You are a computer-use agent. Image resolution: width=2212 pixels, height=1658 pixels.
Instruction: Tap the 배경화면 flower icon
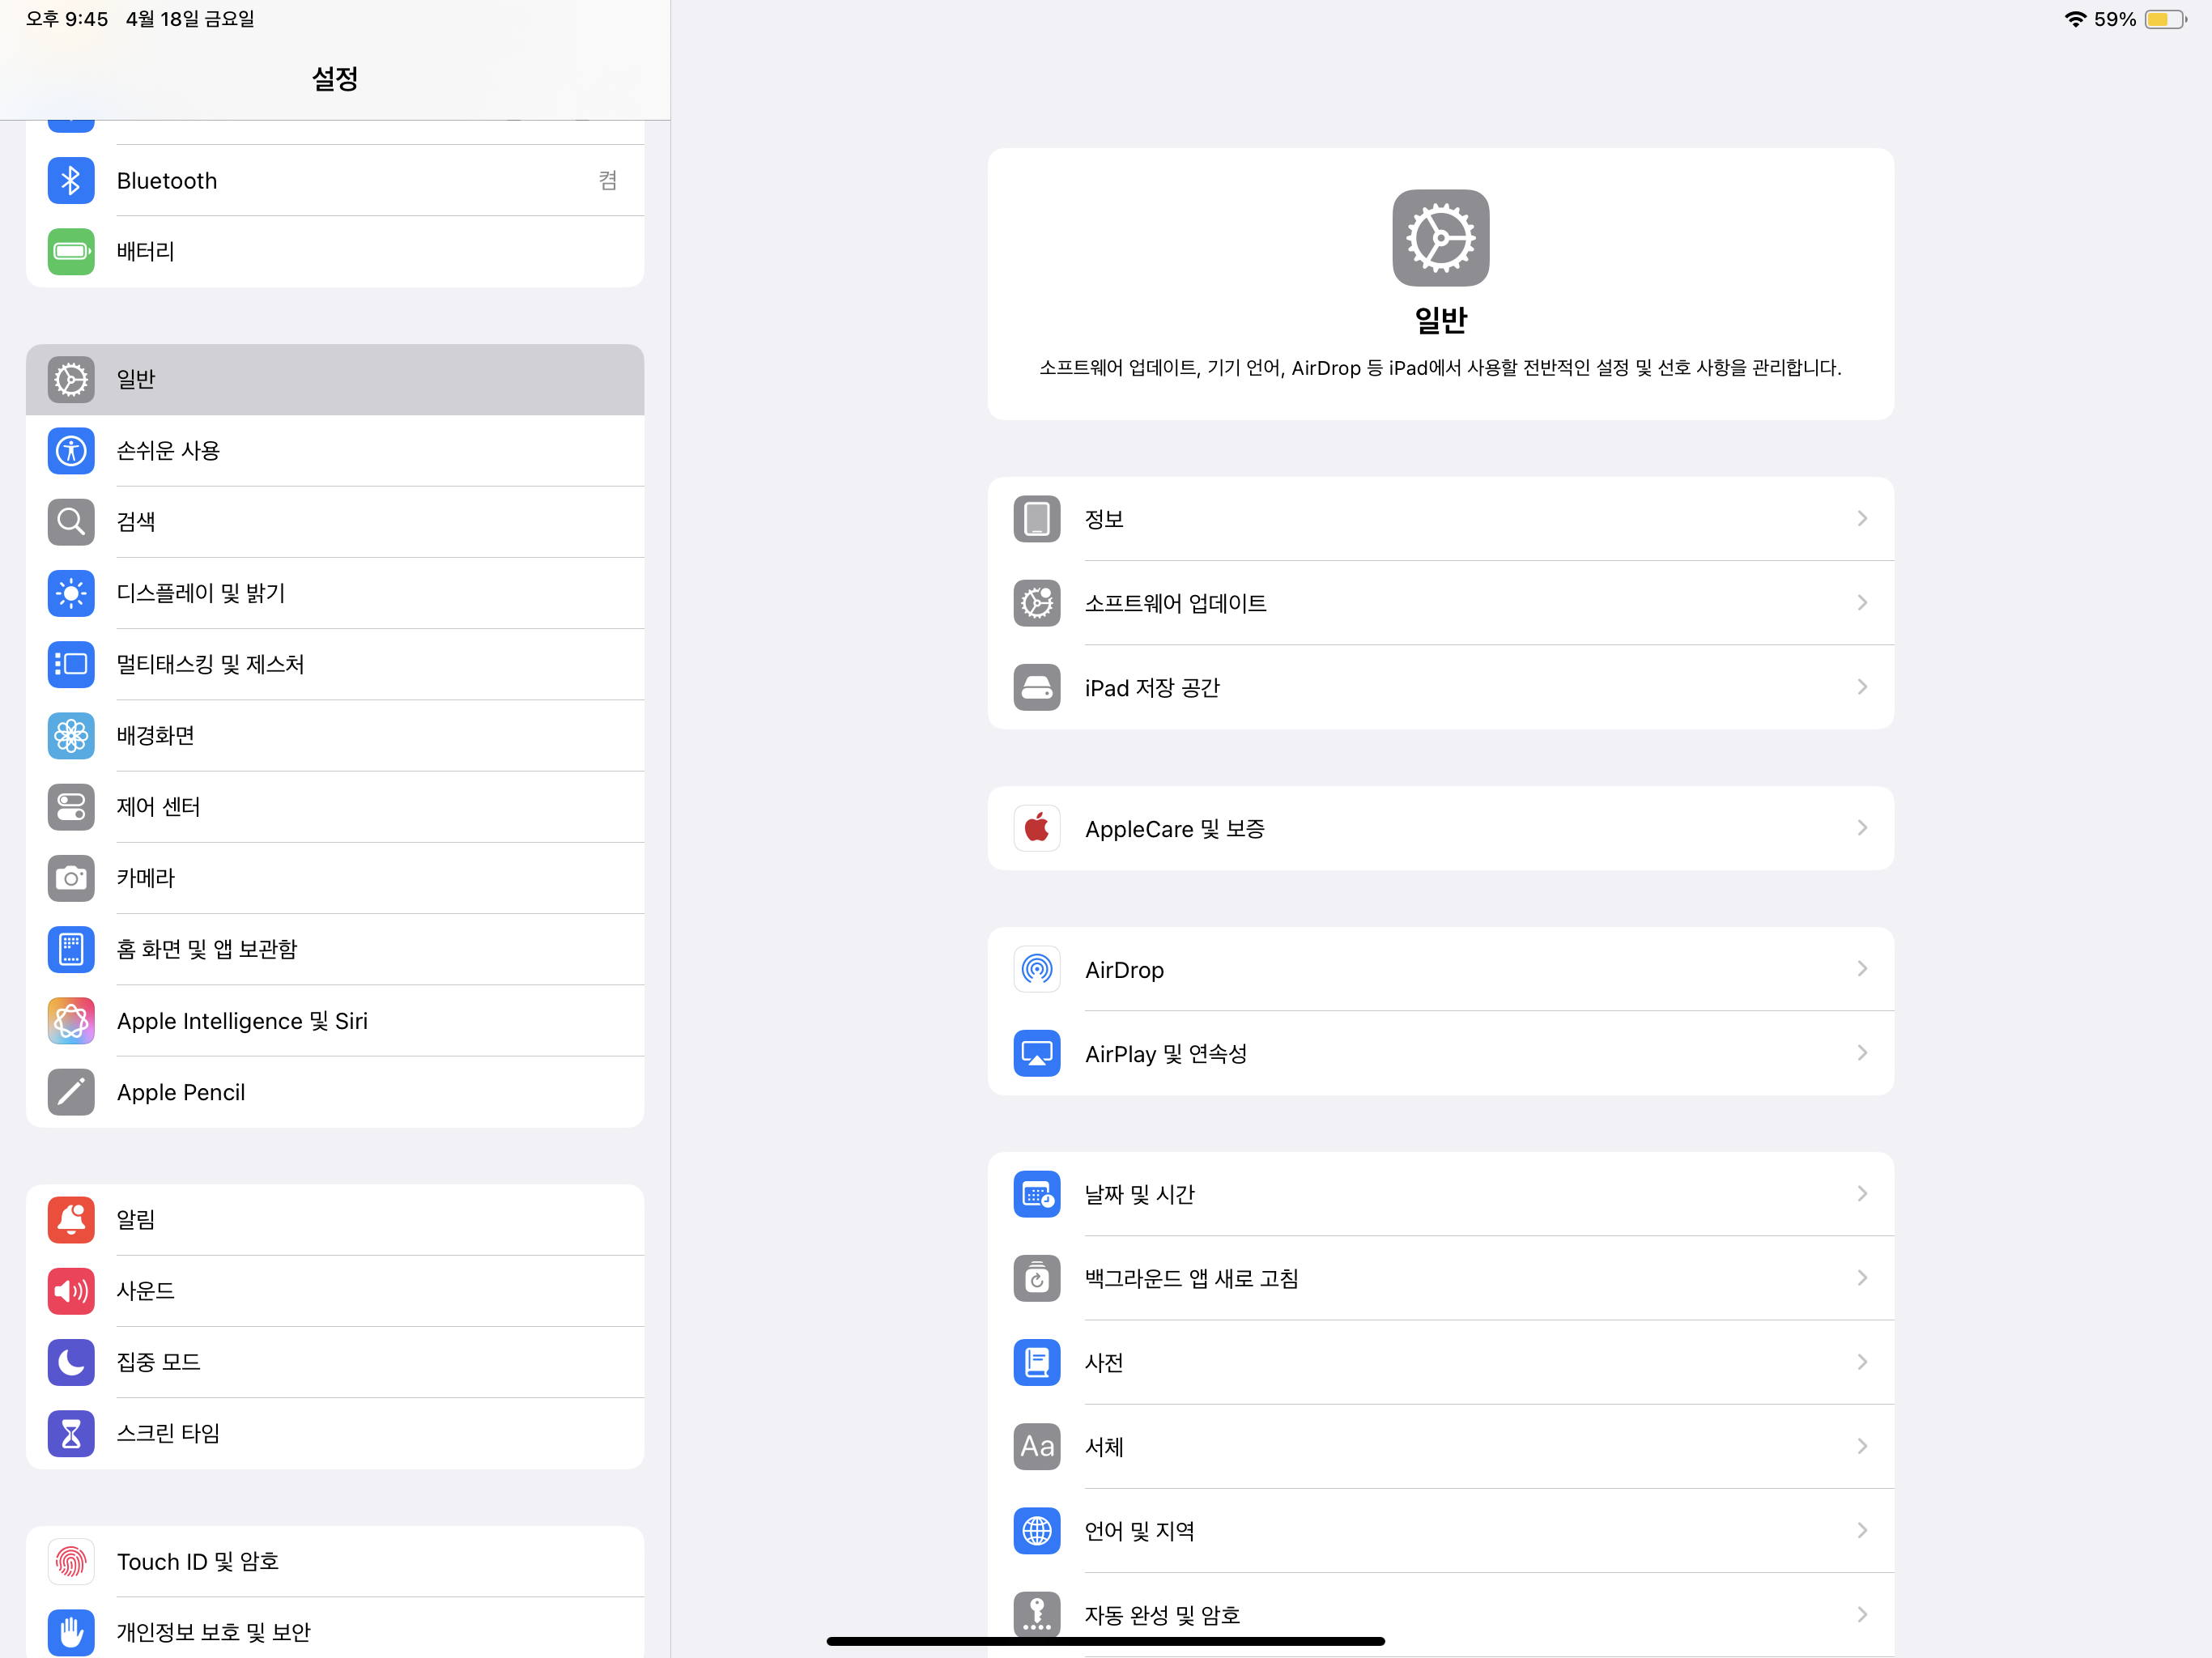(x=71, y=736)
